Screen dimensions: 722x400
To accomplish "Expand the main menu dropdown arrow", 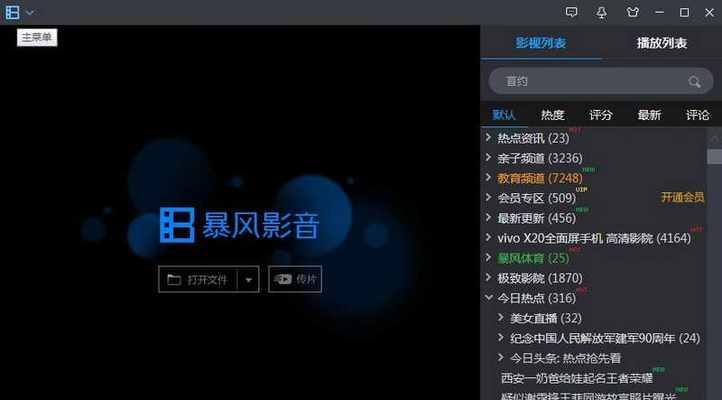I will coord(30,13).
